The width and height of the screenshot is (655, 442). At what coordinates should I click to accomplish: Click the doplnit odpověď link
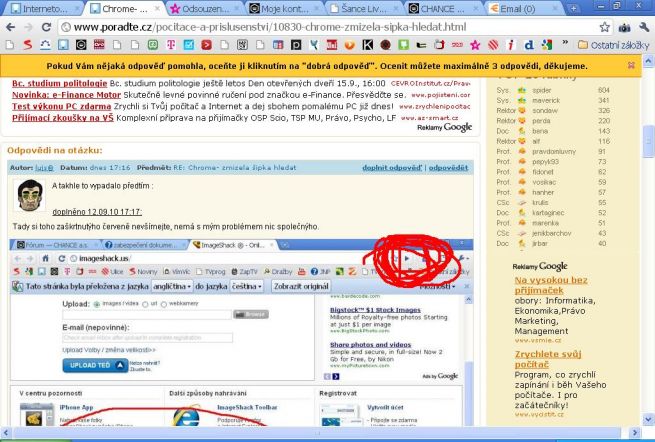pos(392,168)
